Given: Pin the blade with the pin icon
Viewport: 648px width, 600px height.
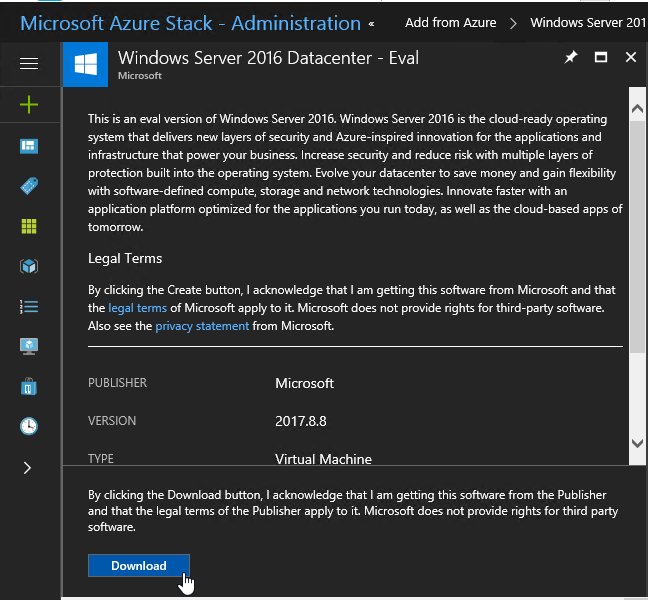Looking at the screenshot, I should (x=571, y=57).
